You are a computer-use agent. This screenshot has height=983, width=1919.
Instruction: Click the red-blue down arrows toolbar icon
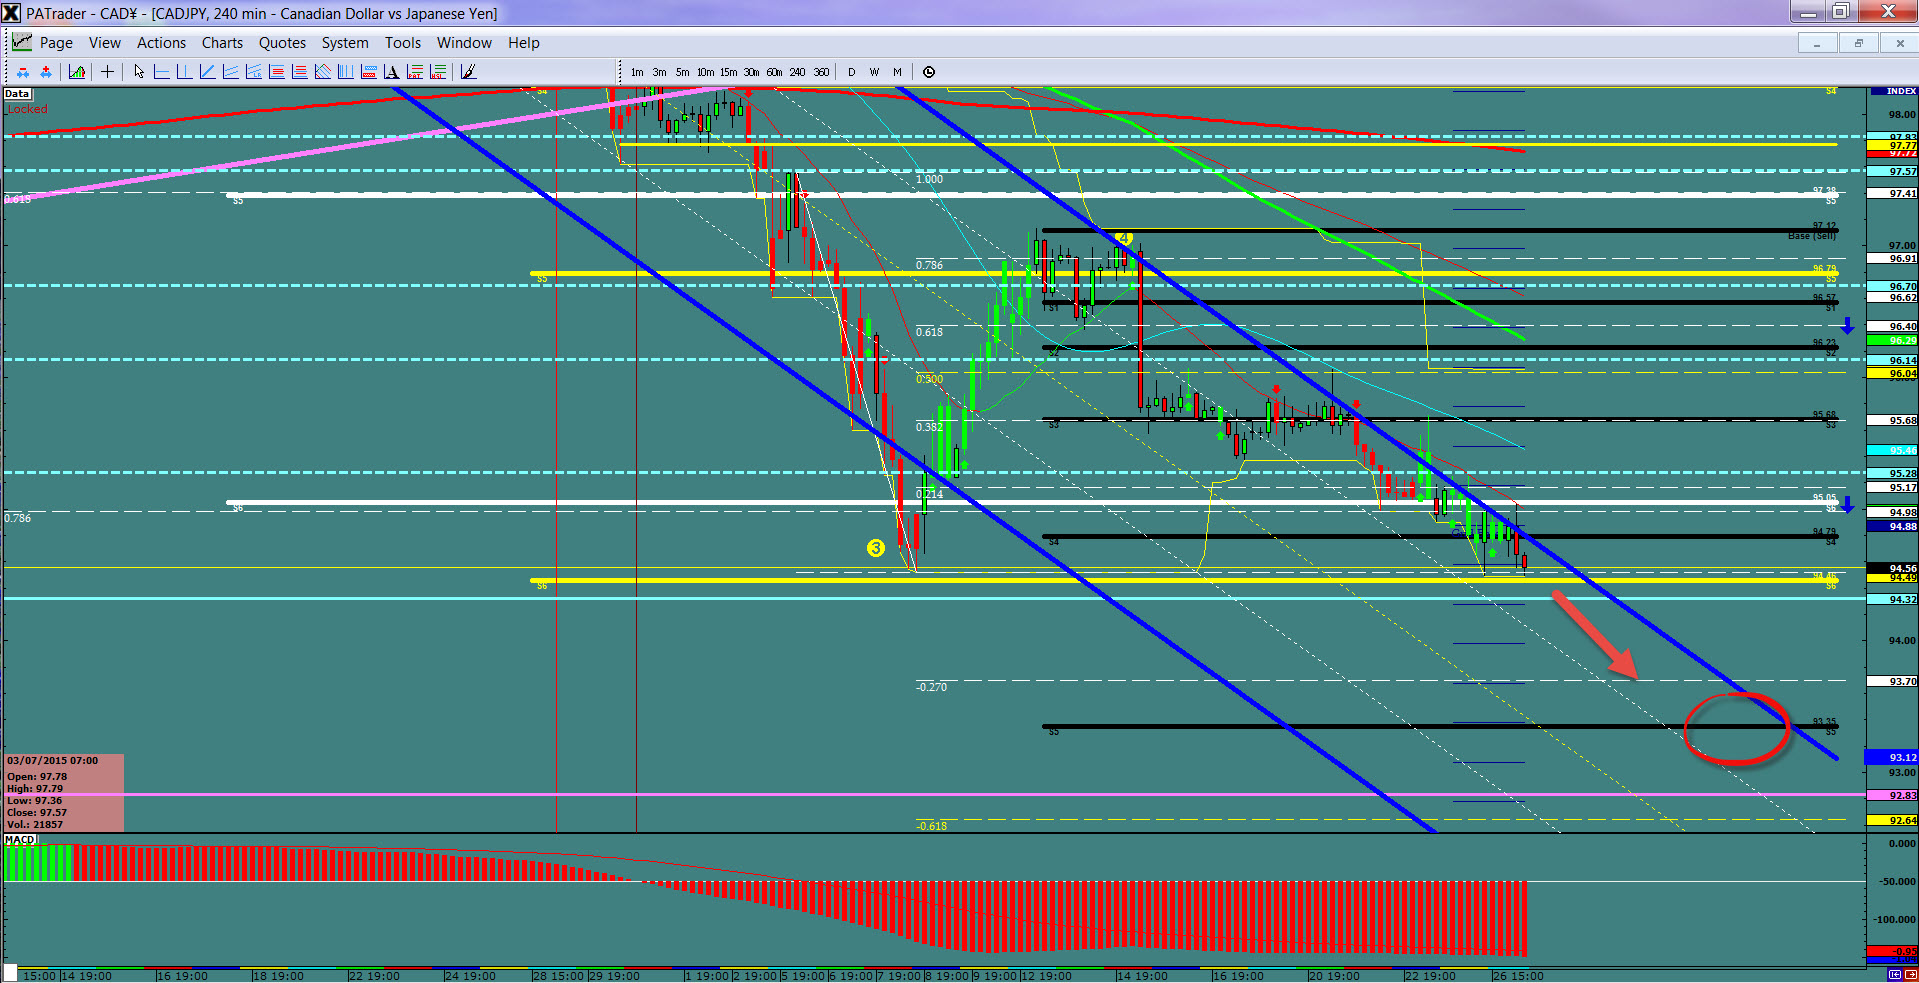click(23, 71)
